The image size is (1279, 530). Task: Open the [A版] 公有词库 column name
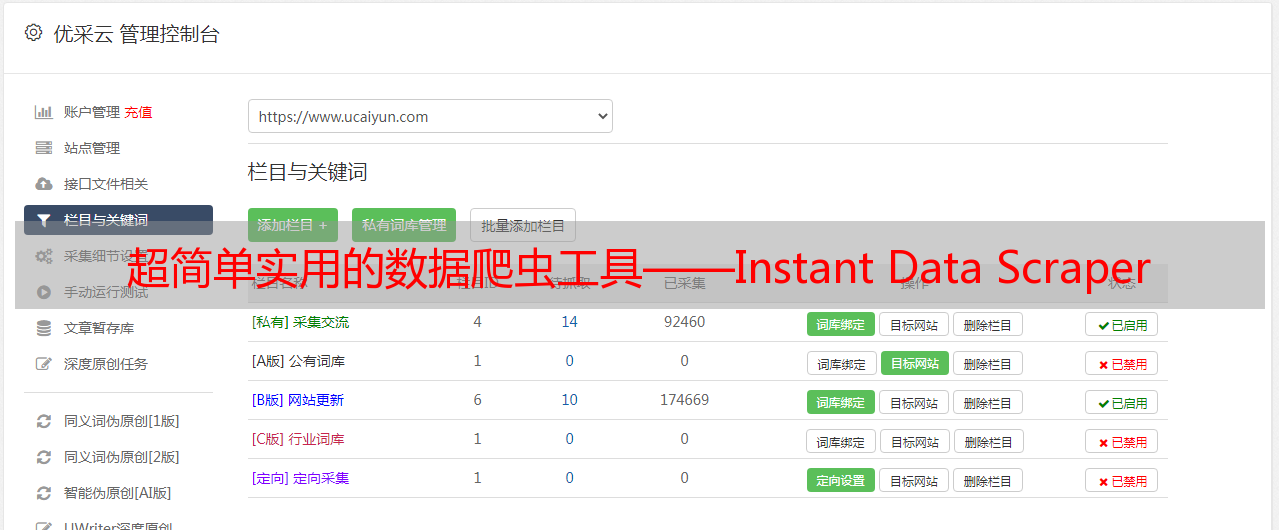298,361
